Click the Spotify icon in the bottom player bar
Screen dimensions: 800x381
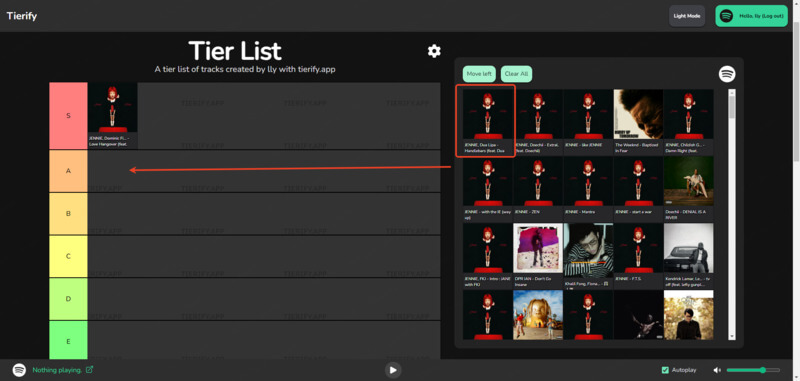(x=19, y=370)
